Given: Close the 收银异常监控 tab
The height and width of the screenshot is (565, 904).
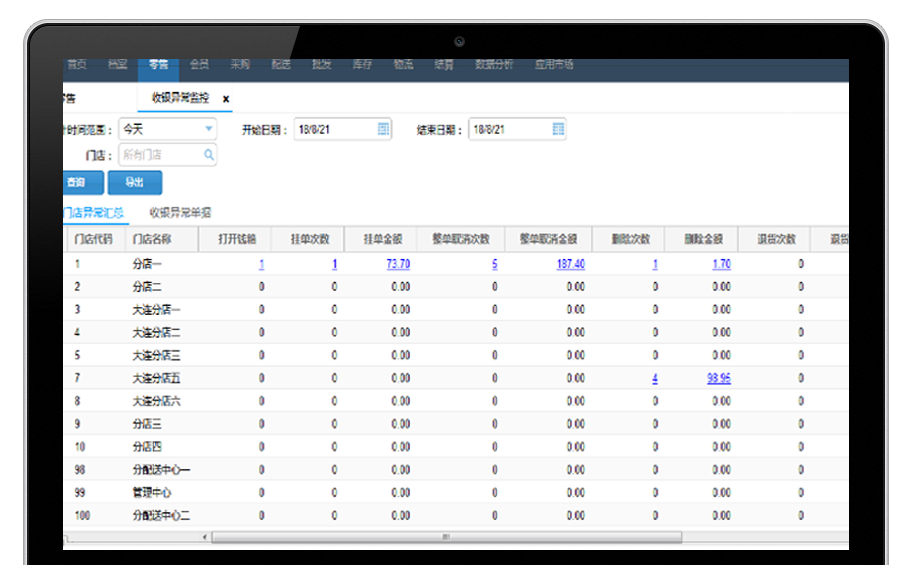Looking at the screenshot, I should click(x=226, y=98).
